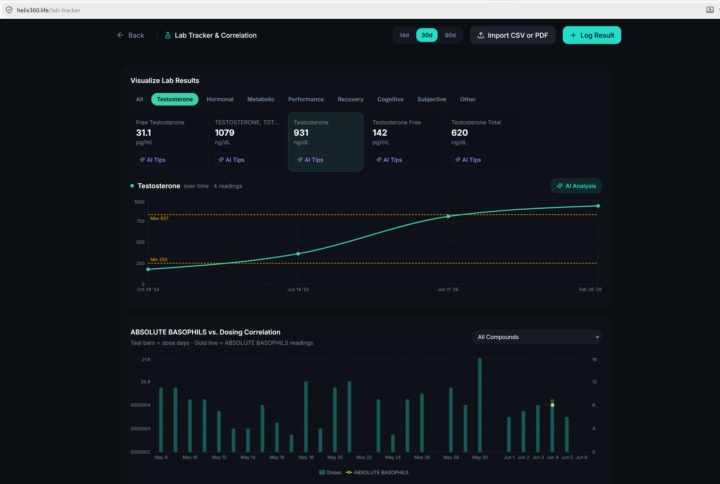This screenshot has width=720, height=484.
Task: Click the plus icon in Log Result
Action: coord(573,35)
